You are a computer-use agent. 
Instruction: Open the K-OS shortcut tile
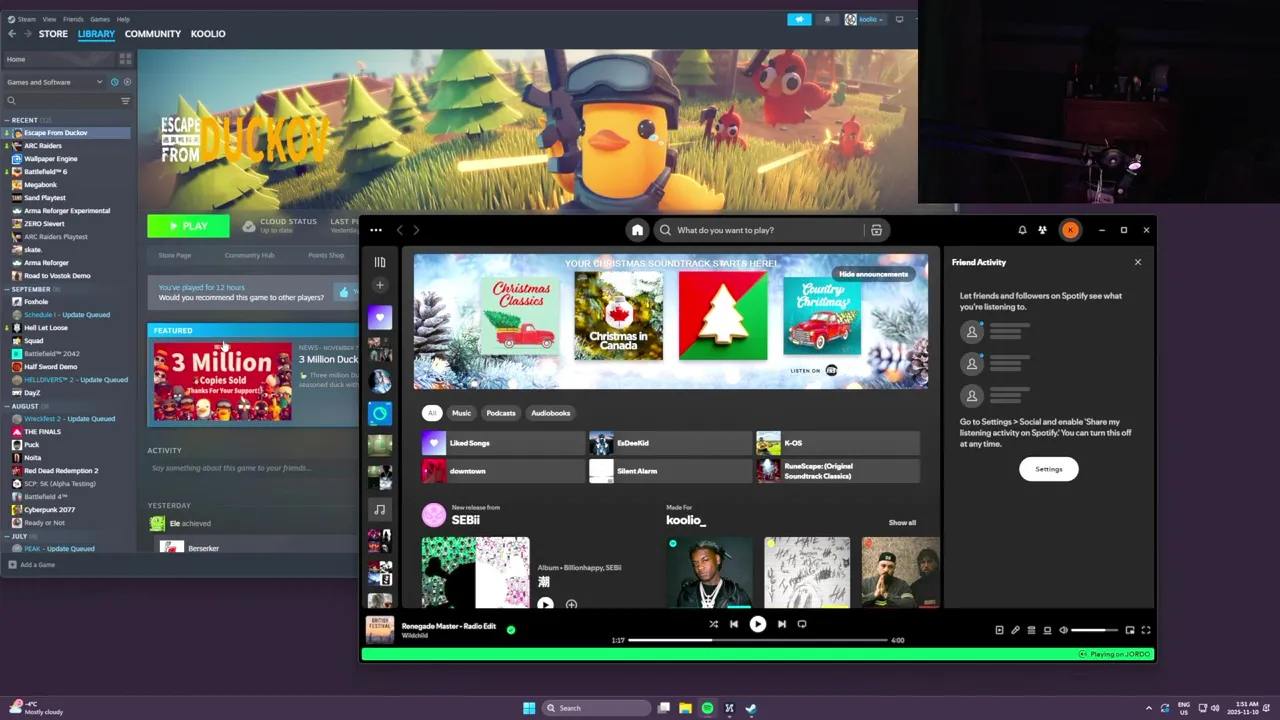point(837,443)
